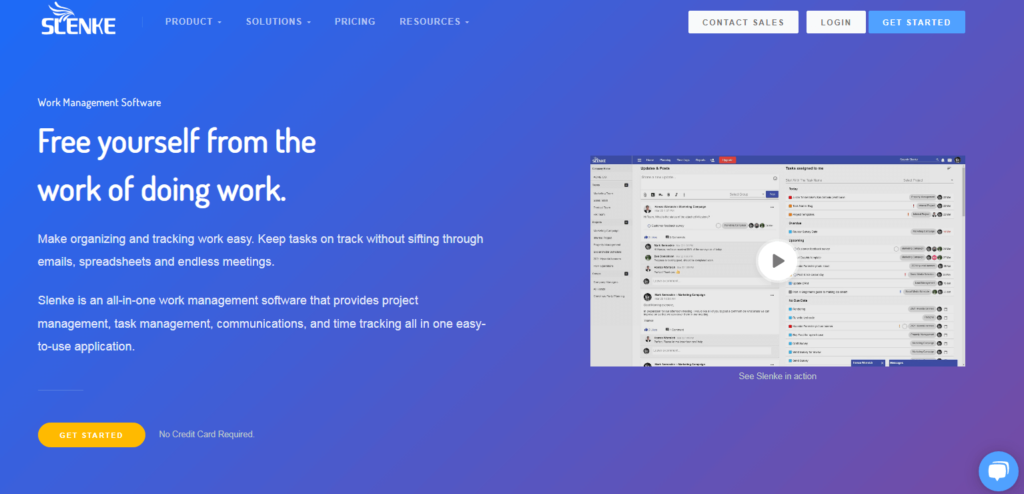Screen dimensions: 1024x494
Task: Click the Login button
Action: (836, 22)
